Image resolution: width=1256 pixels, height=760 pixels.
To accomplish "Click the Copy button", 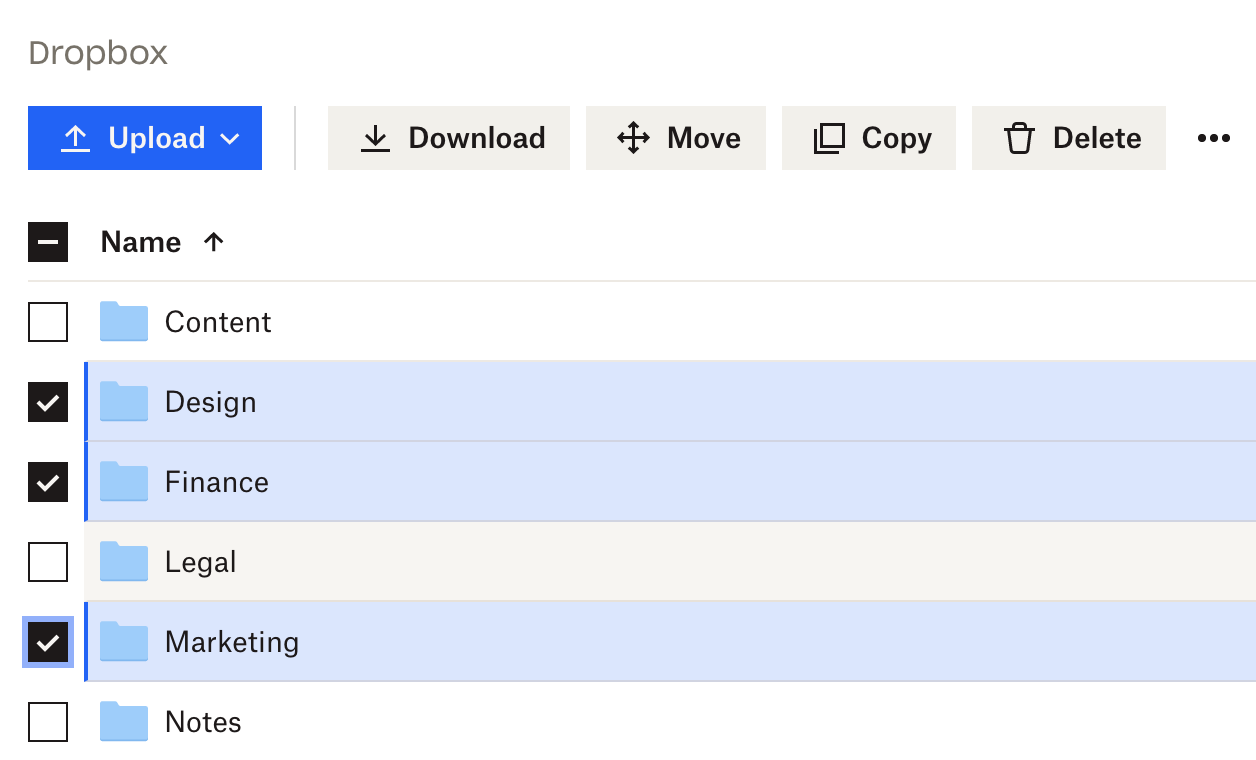I will 869,138.
